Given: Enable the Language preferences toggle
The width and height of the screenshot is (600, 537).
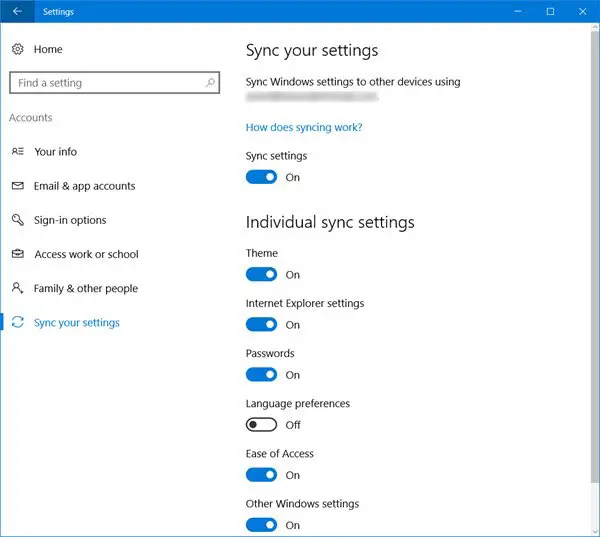Looking at the screenshot, I should [x=261, y=425].
